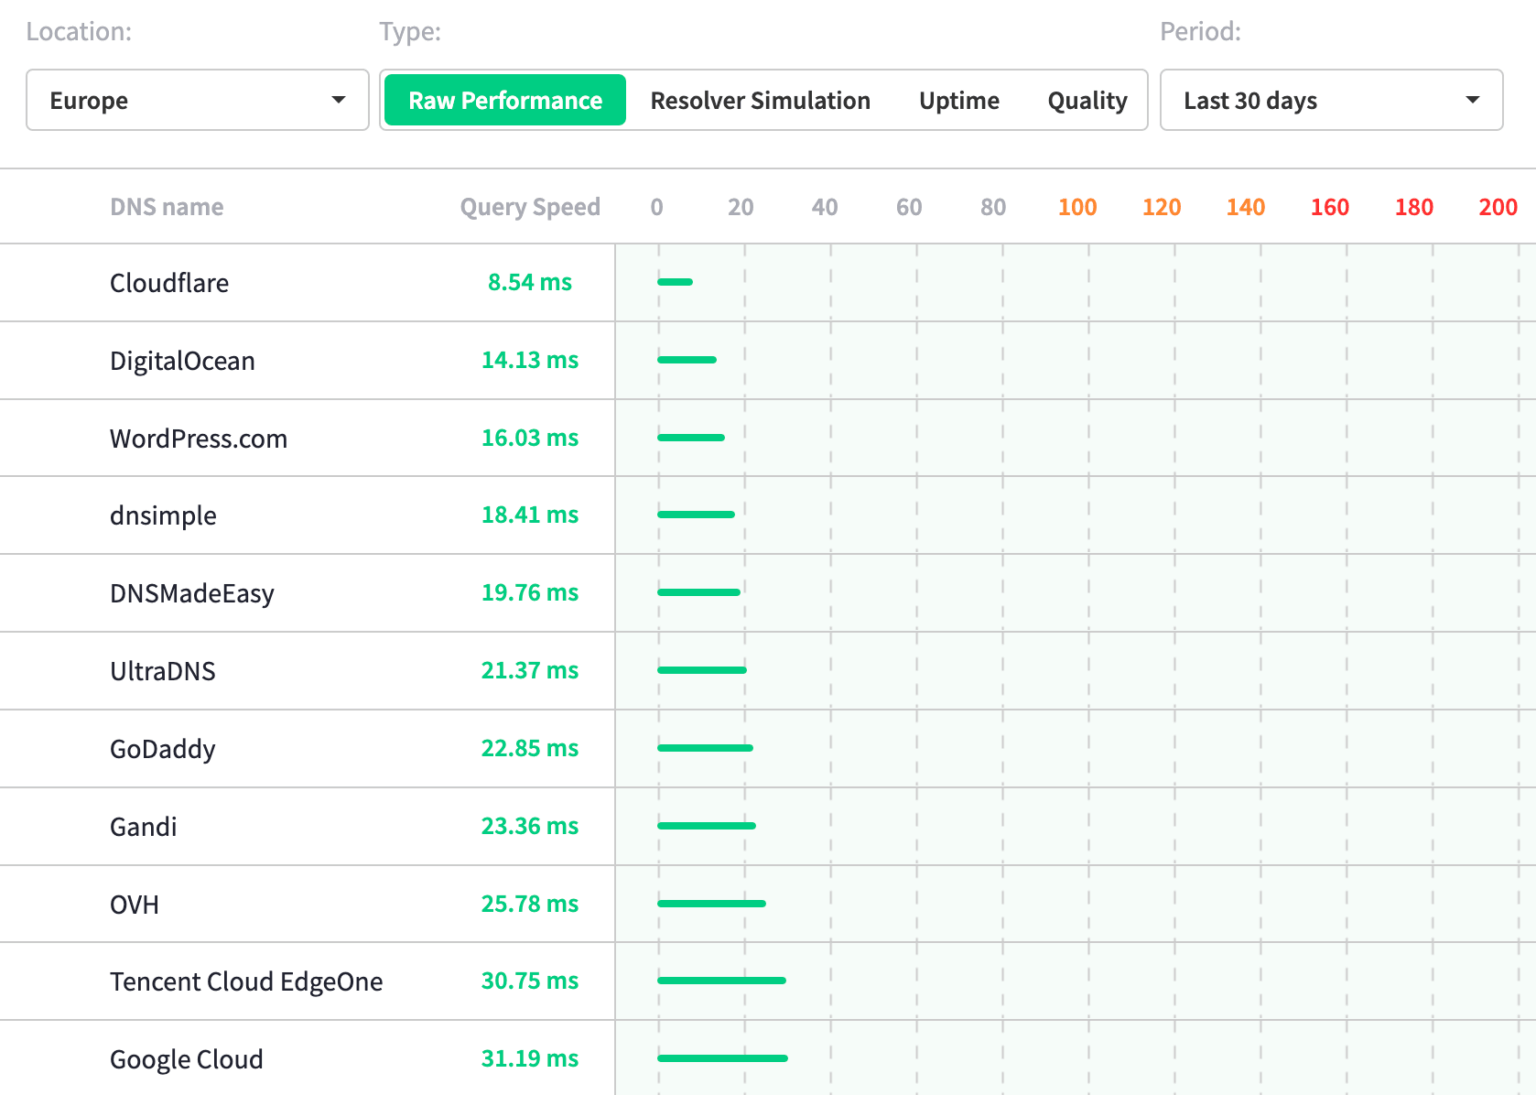Click the DigitalOcean speed bar in the chart
Image resolution: width=1536 pixels, height=1095 pixels.
tap(687, 360)
